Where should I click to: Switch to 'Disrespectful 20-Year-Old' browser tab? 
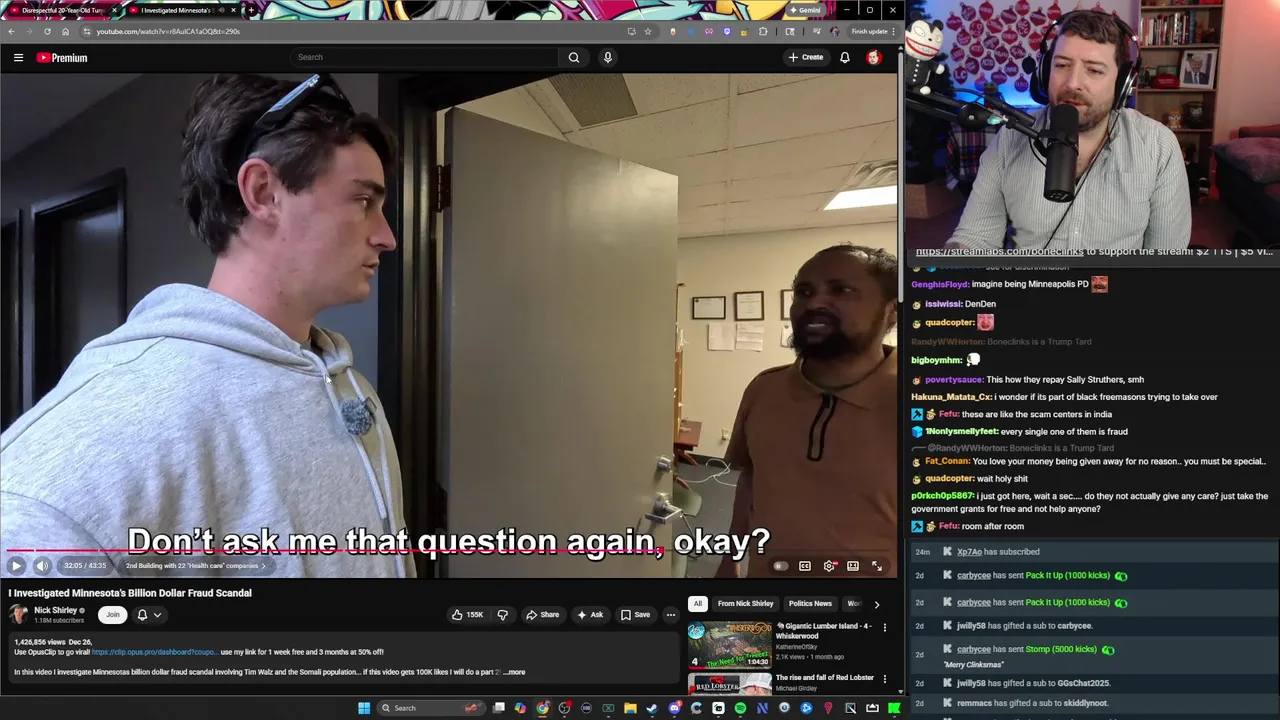pos(63,10)
